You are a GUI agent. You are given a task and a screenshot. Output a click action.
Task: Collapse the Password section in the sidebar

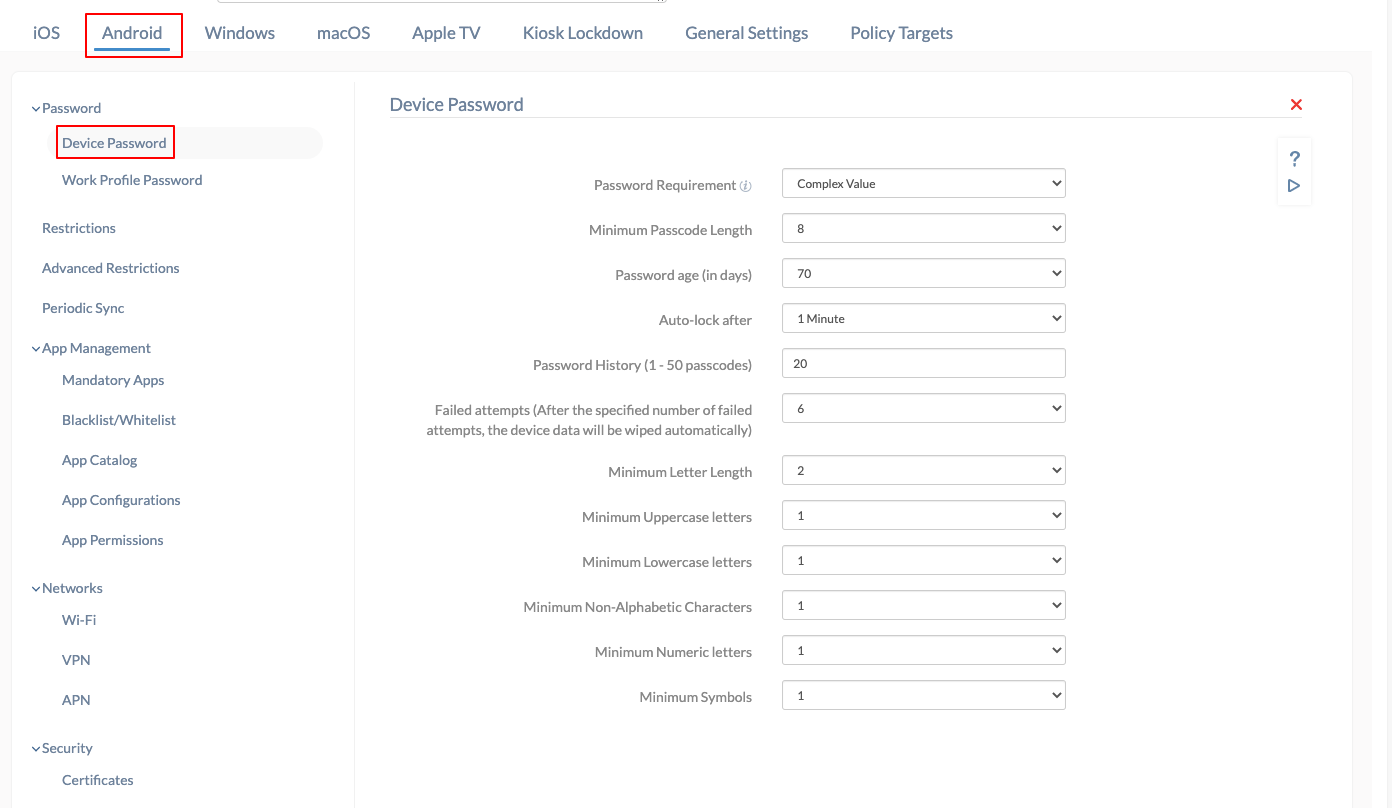tap(35, 107)
